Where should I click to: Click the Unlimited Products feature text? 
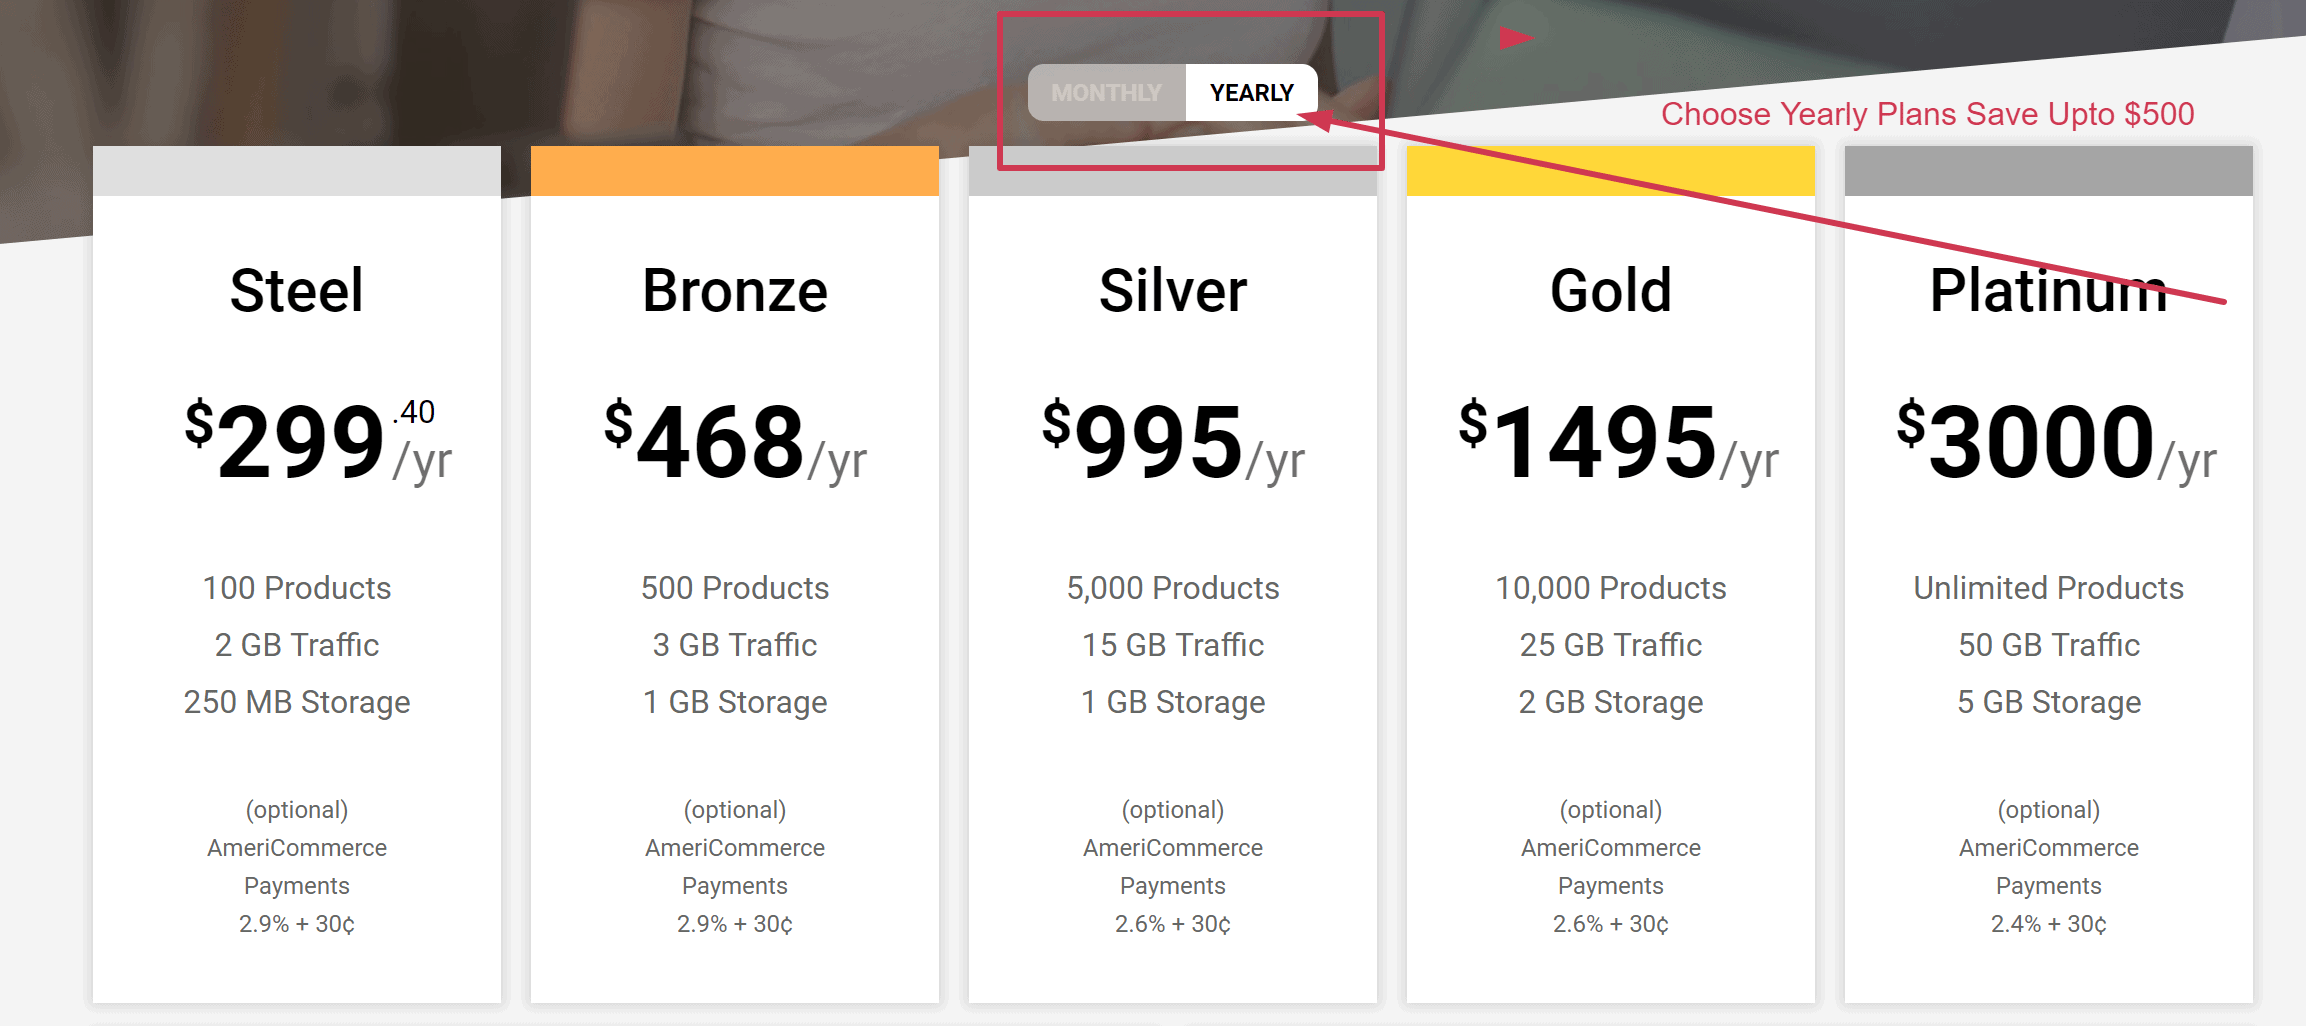coord(2048,588)
